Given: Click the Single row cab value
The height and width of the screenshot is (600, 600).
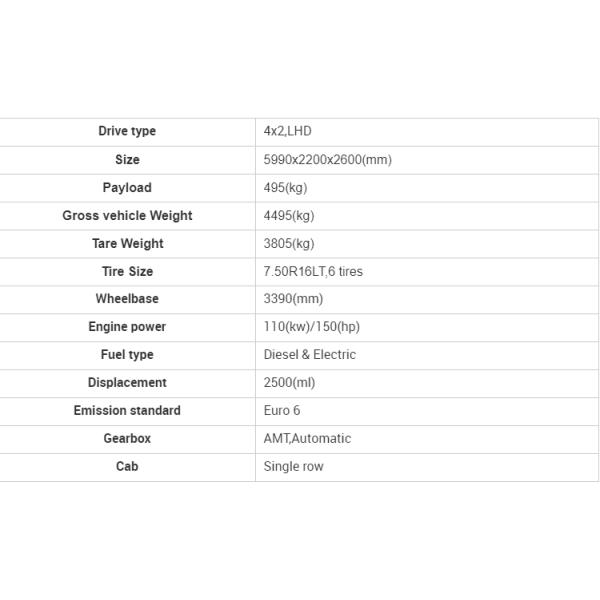Looking at the screenshot, I should pyautogui.click(x=293, y=467).
